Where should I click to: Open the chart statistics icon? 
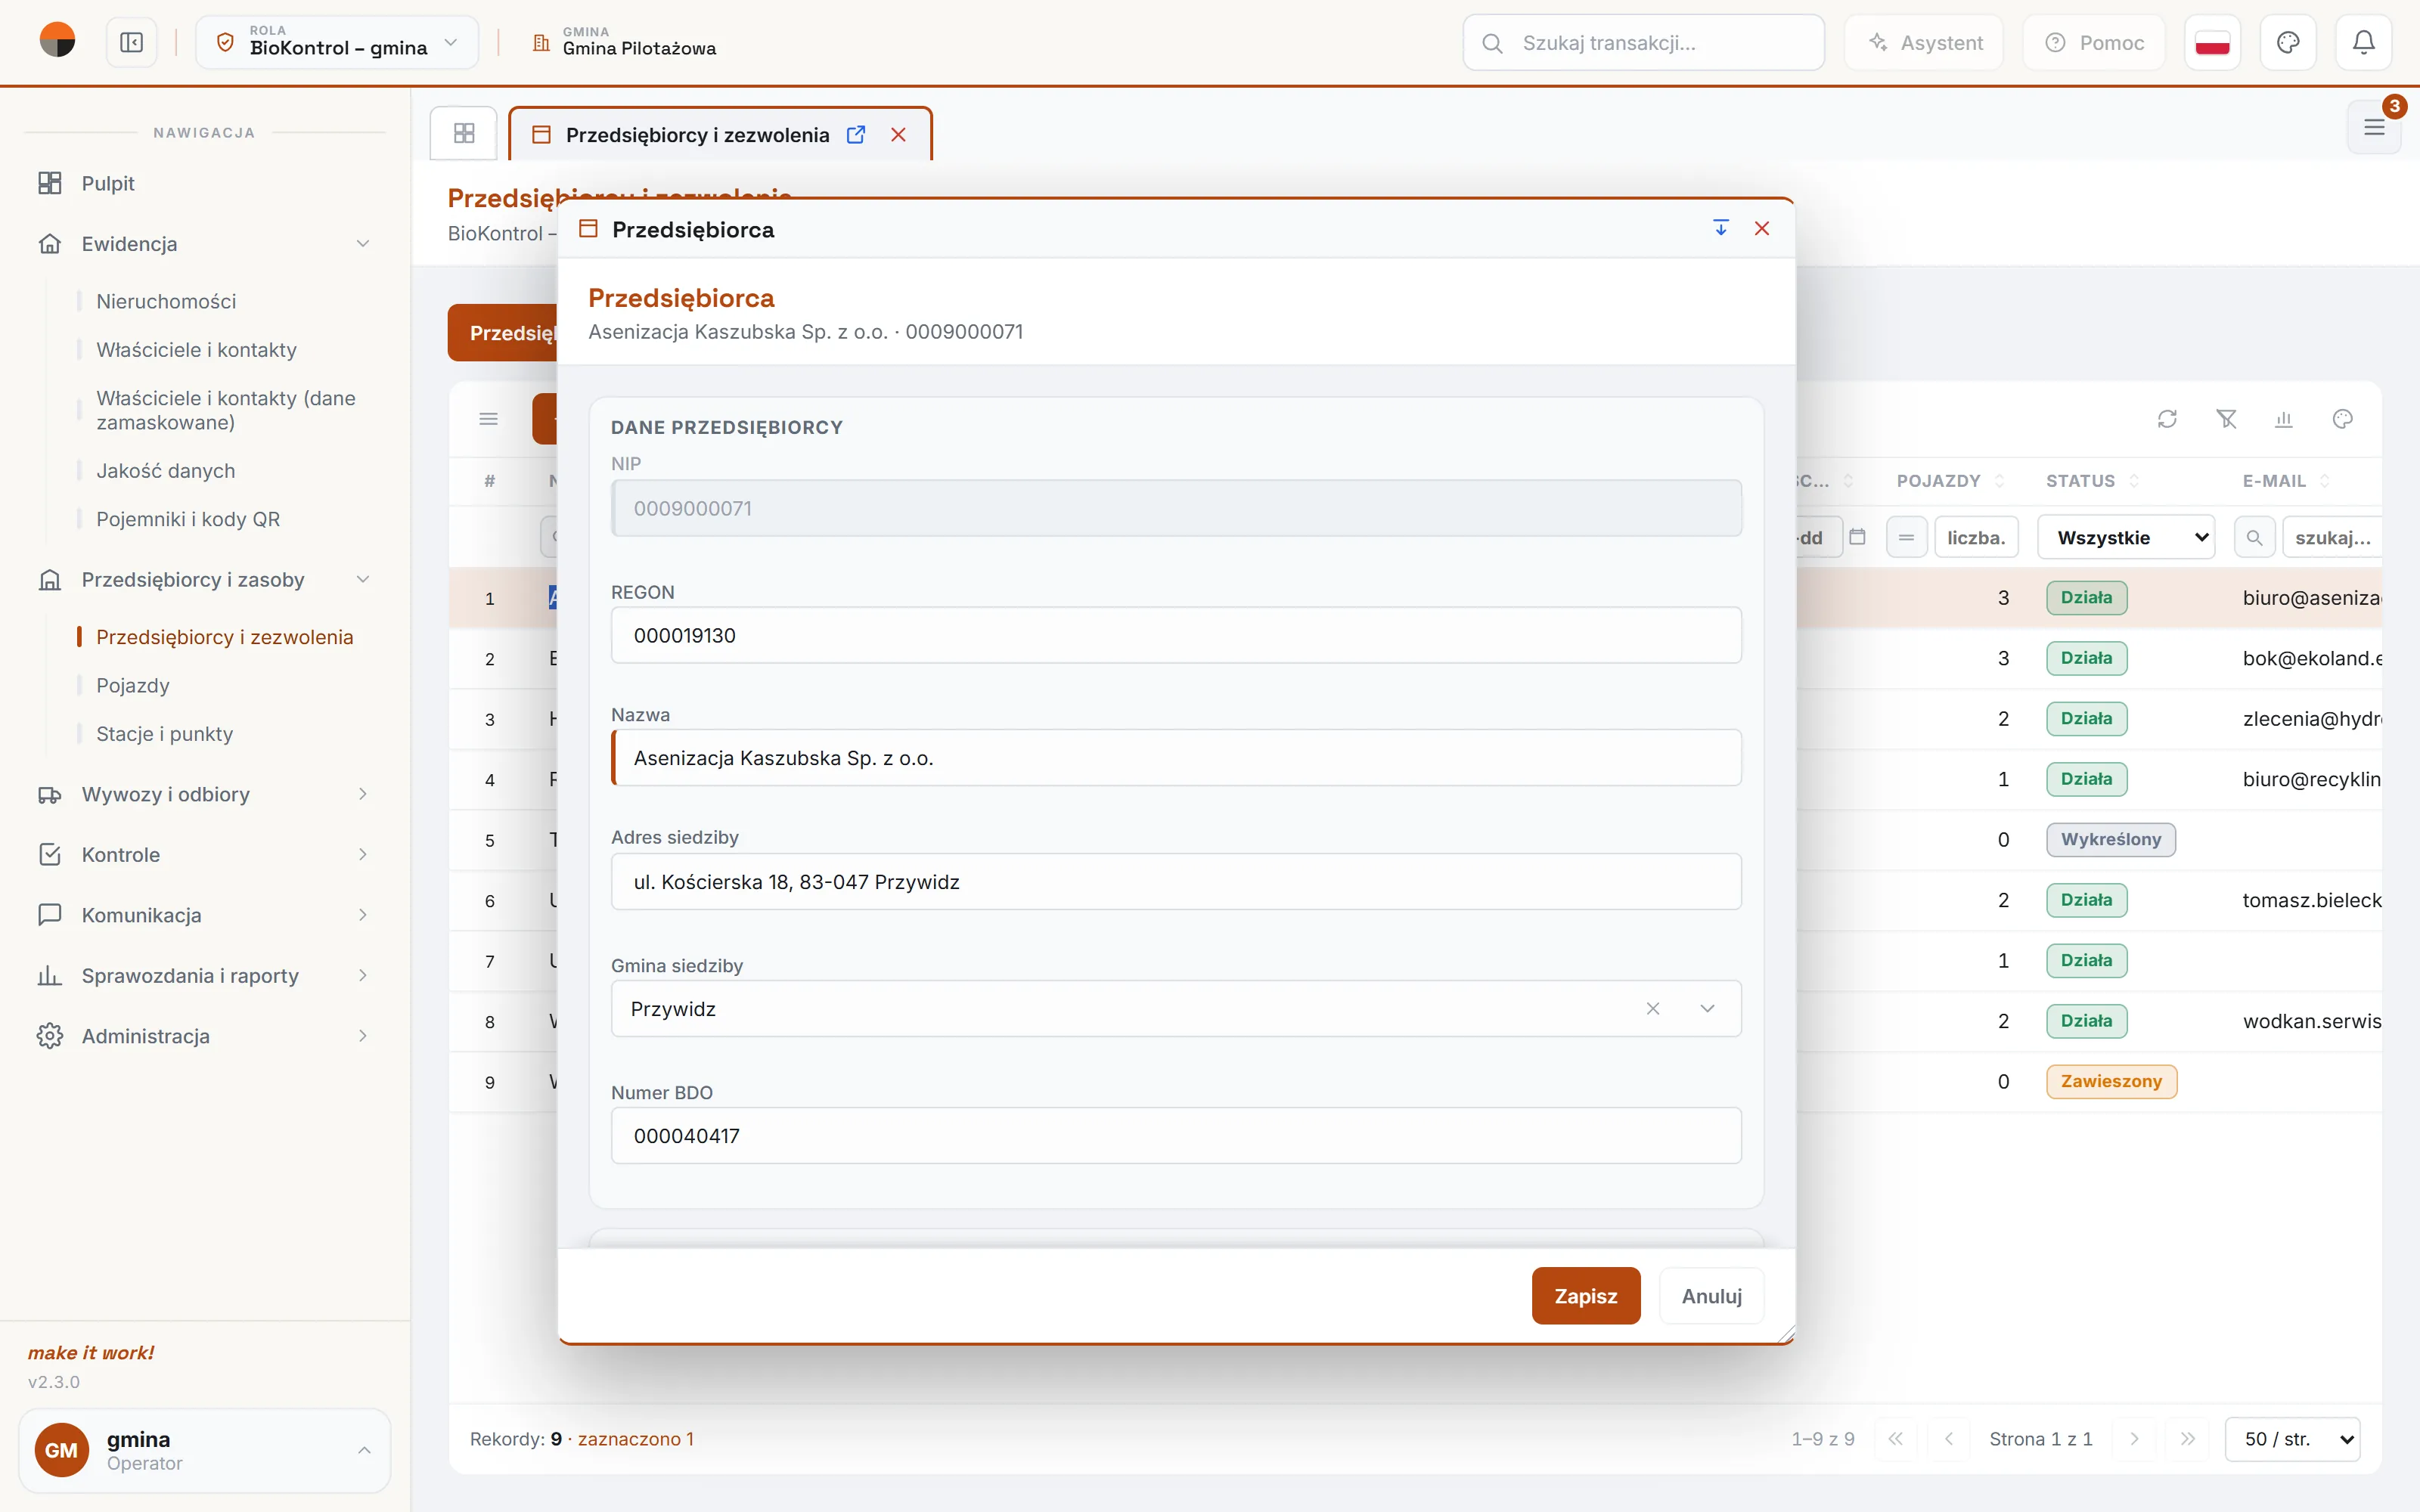[2284, 419]
